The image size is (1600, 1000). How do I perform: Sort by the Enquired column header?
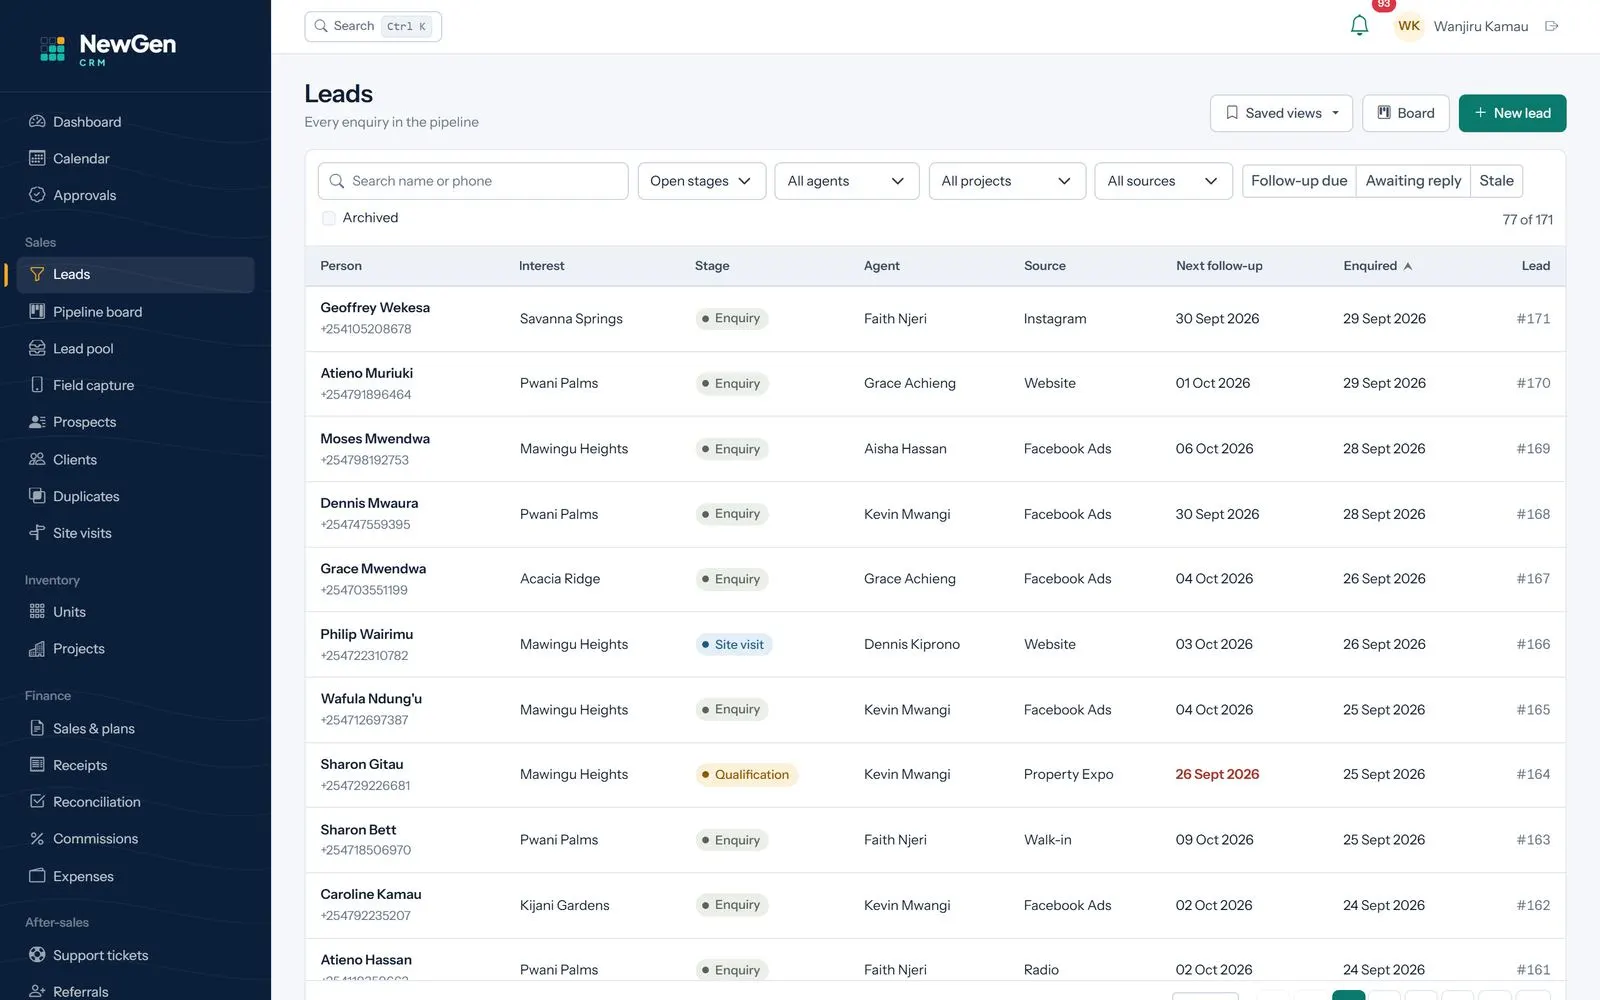click(1377, 266)
